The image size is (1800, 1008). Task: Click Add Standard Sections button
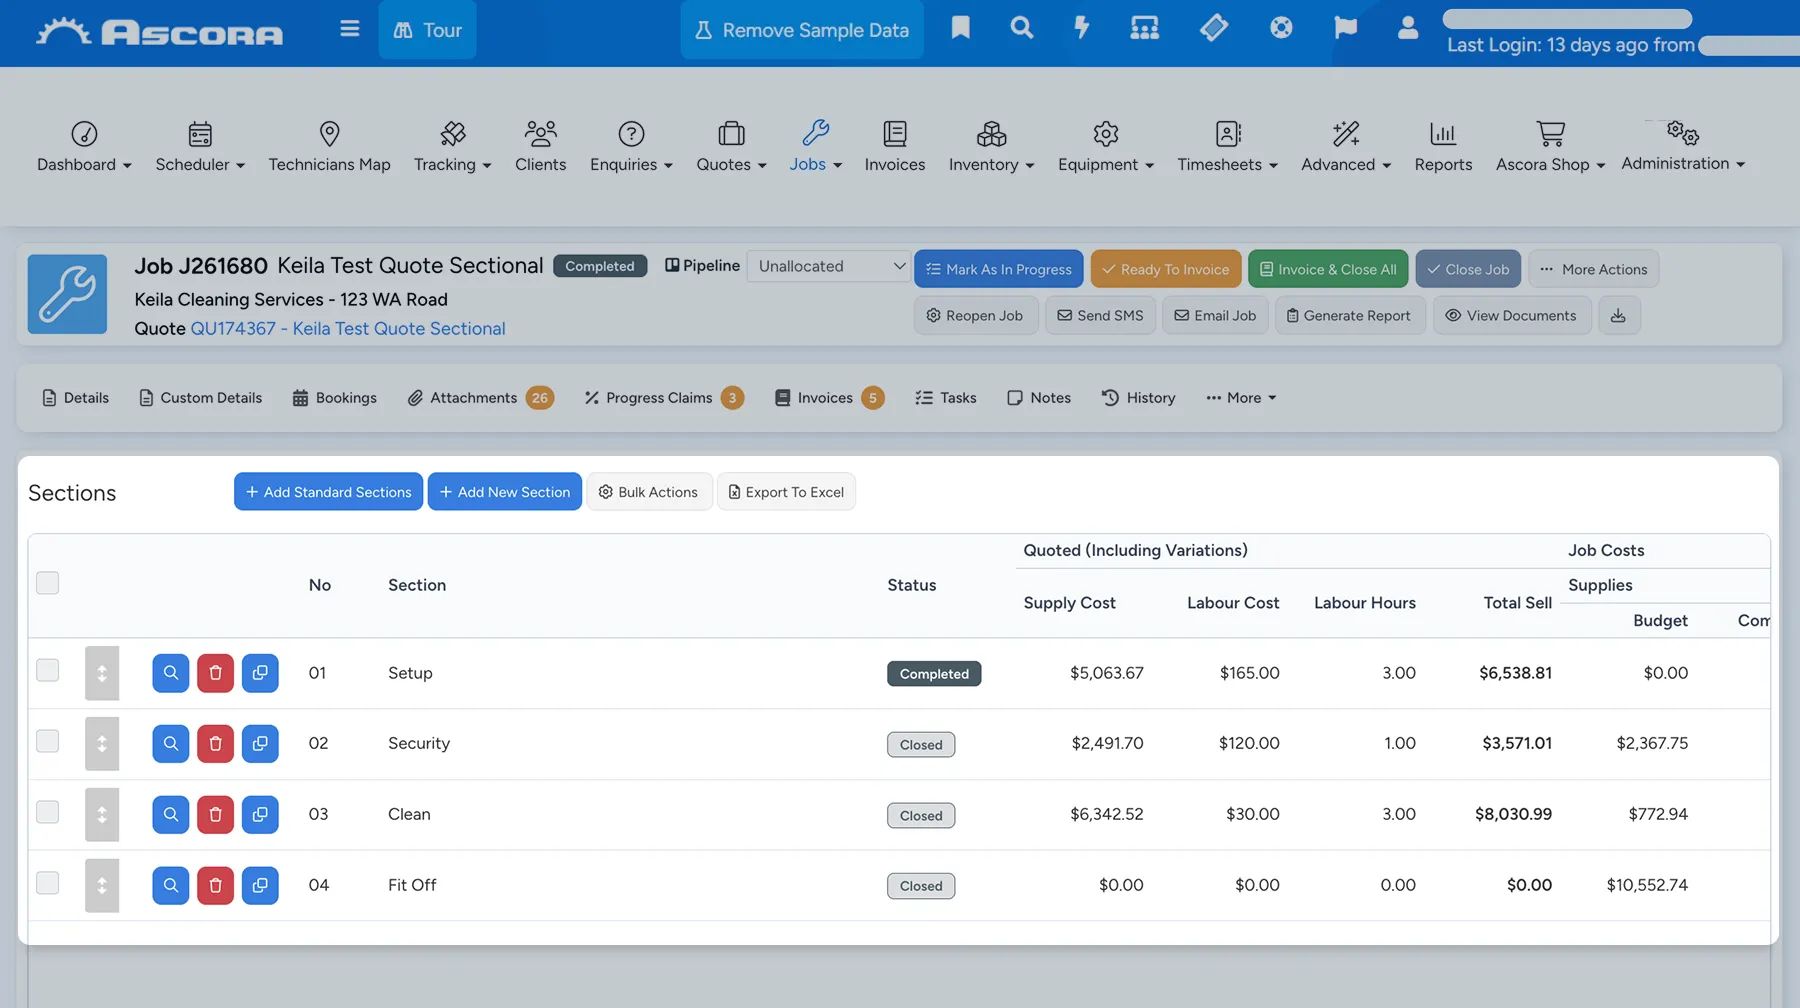click(328, 492)
